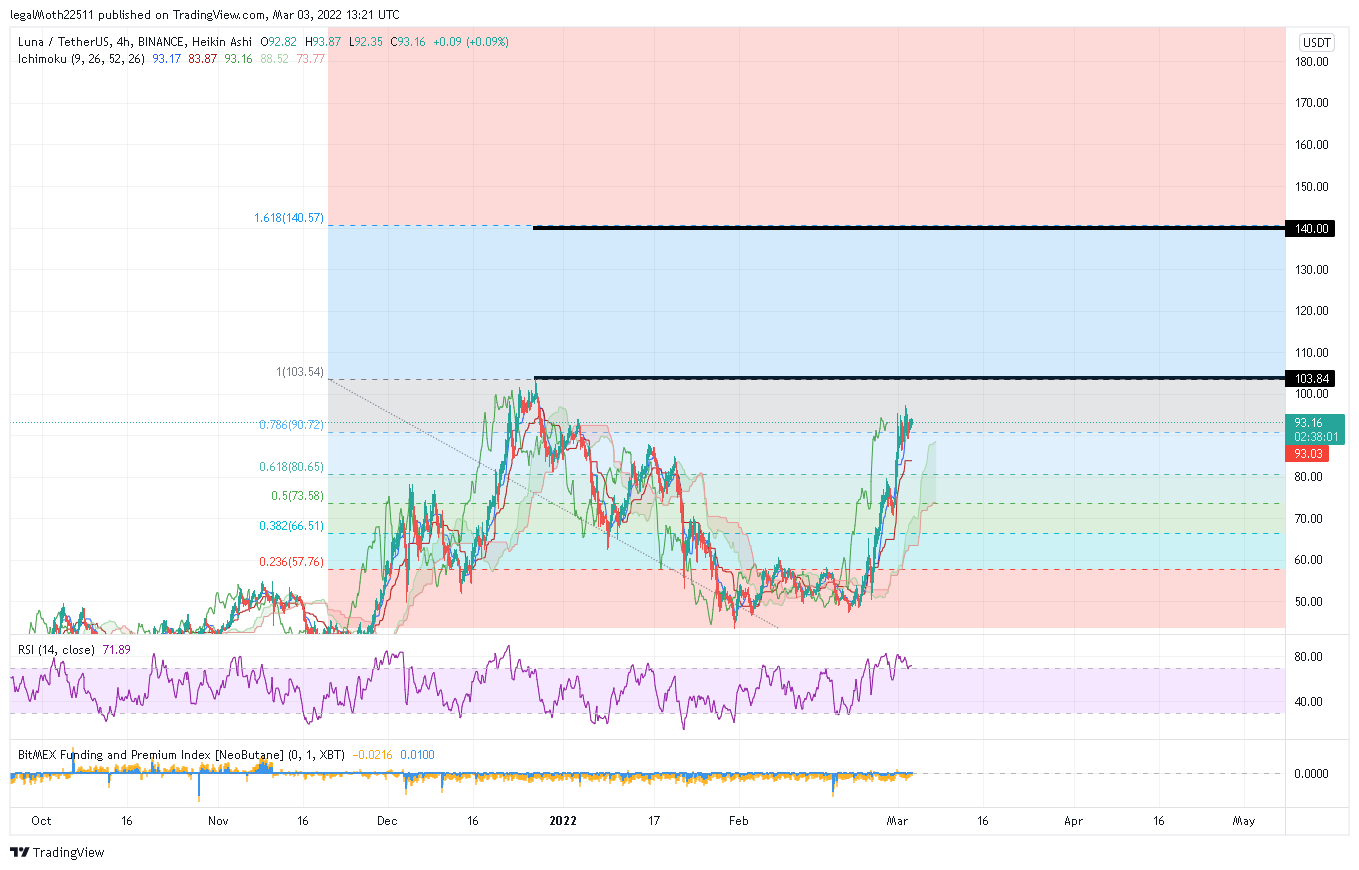Viewport: 1359px width, 870px height.
Task: Select the 0.236(57.76) Fibonacci level label
Action: point(291,562)
